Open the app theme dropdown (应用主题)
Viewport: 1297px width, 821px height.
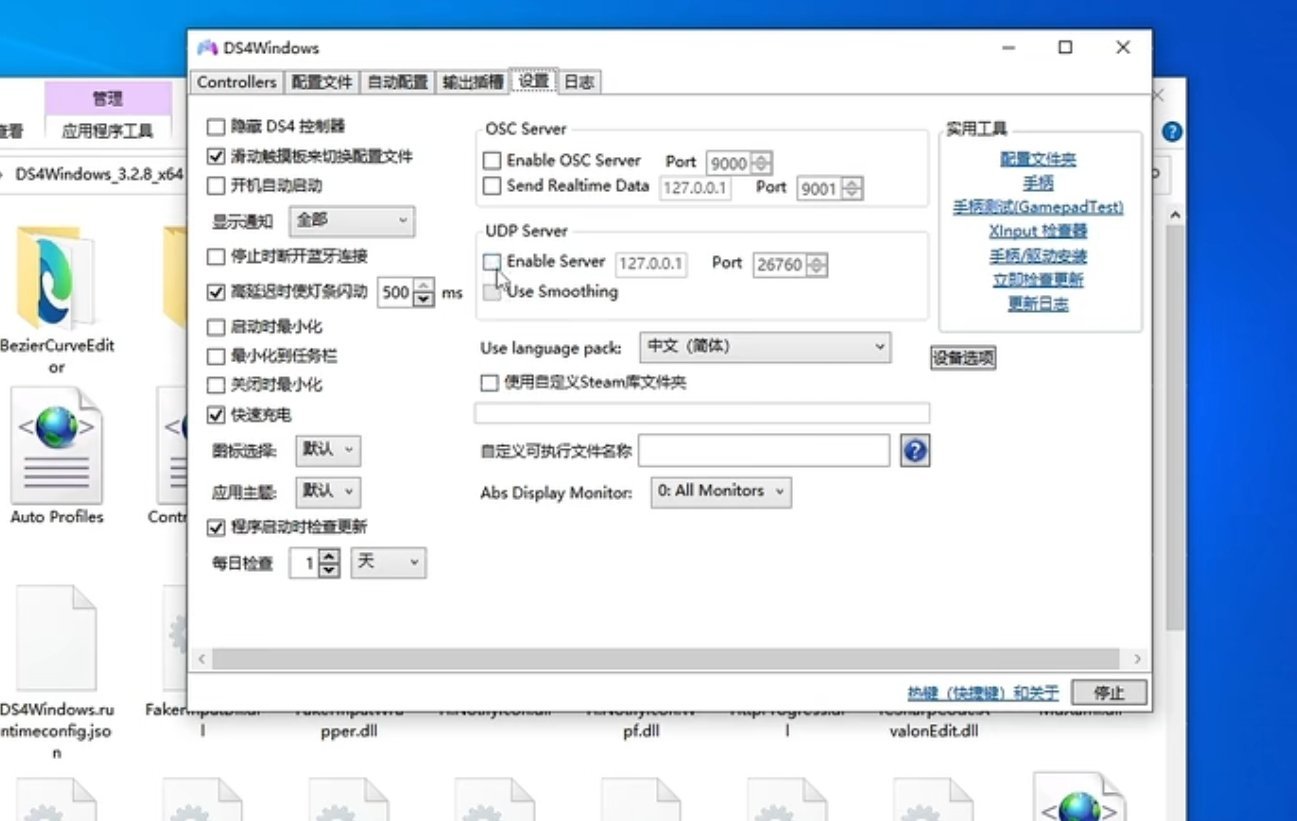tap(328, 492)
